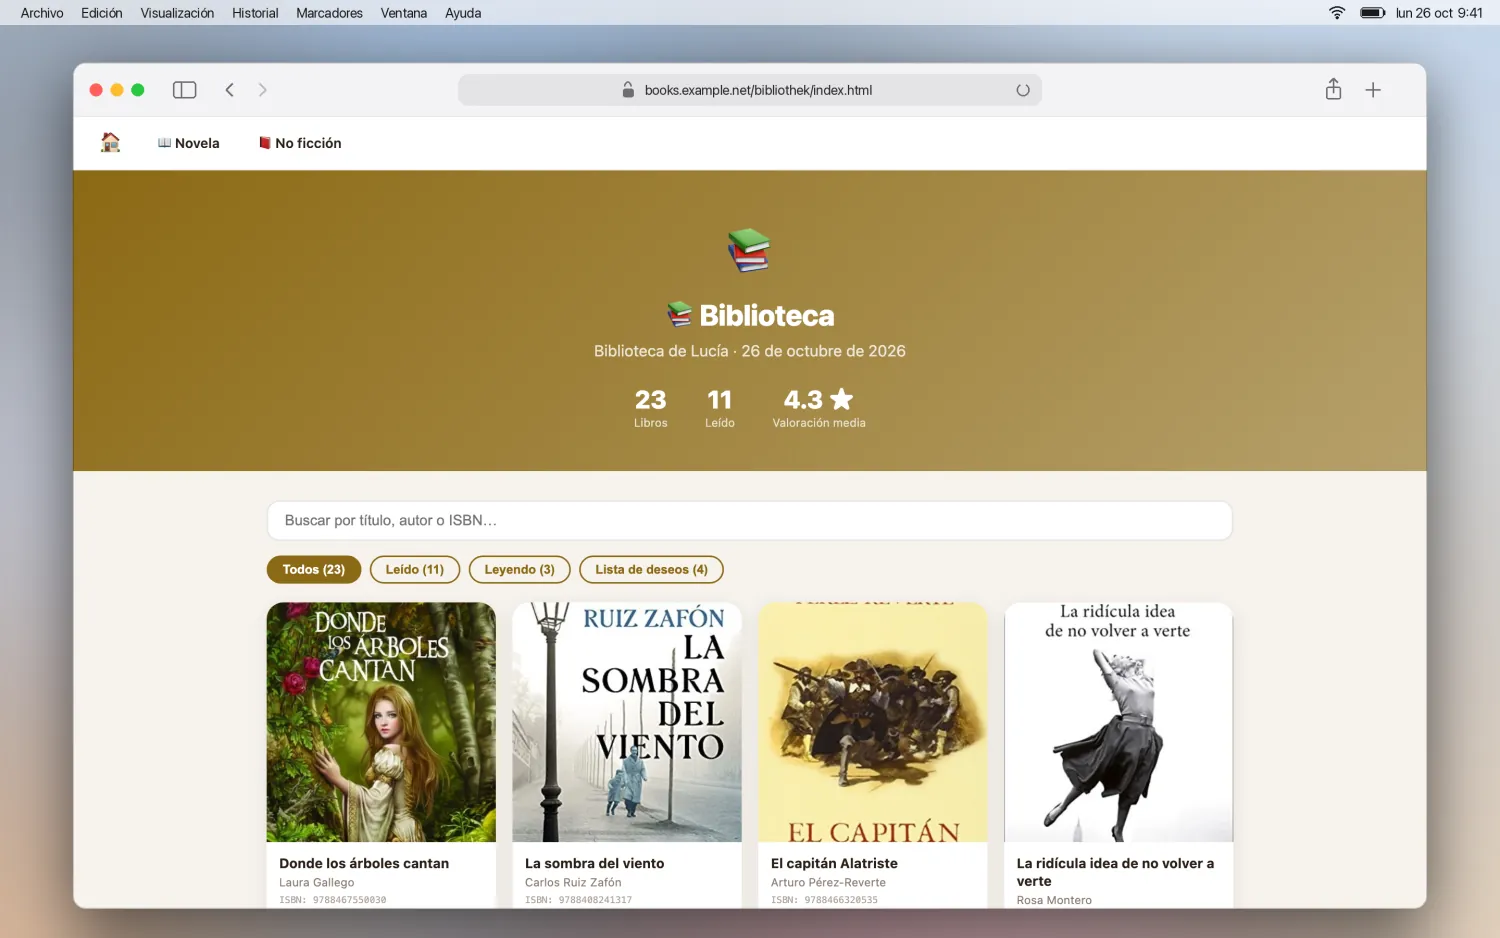Open the El capitán Alatriste cover
This screenshot has width=1500, height=938.
pos(873,722)
